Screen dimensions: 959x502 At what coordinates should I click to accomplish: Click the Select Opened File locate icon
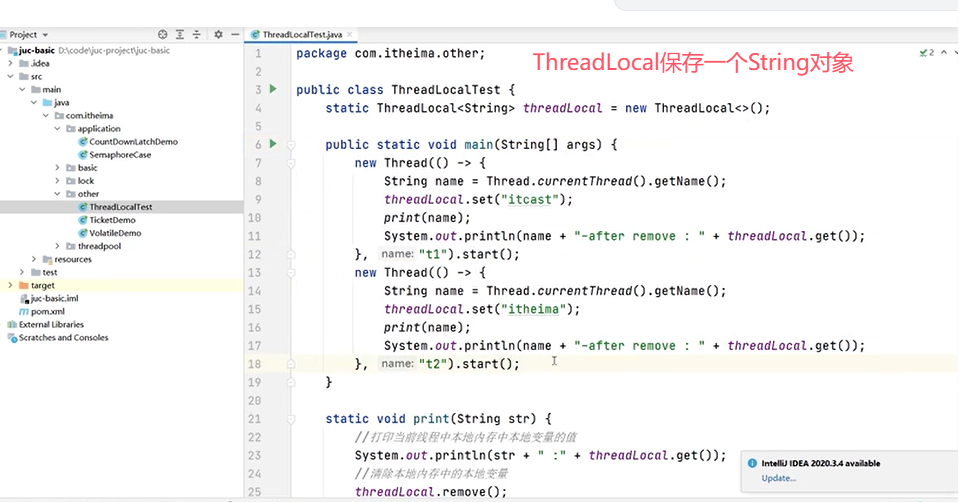(162, 35)
